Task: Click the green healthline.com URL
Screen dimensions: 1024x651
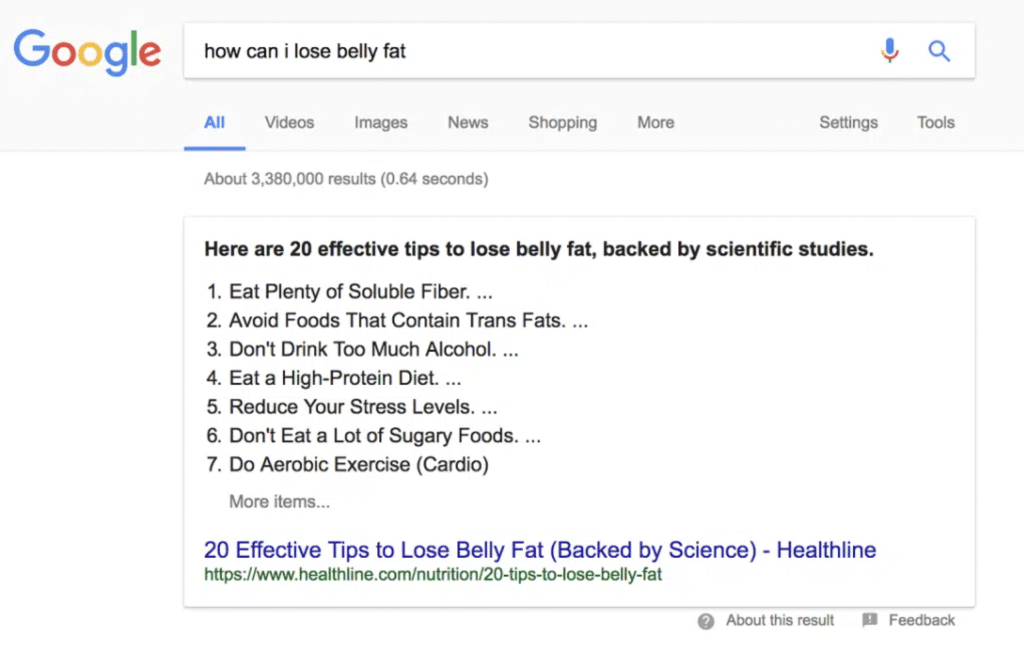Action: point(432,576)
